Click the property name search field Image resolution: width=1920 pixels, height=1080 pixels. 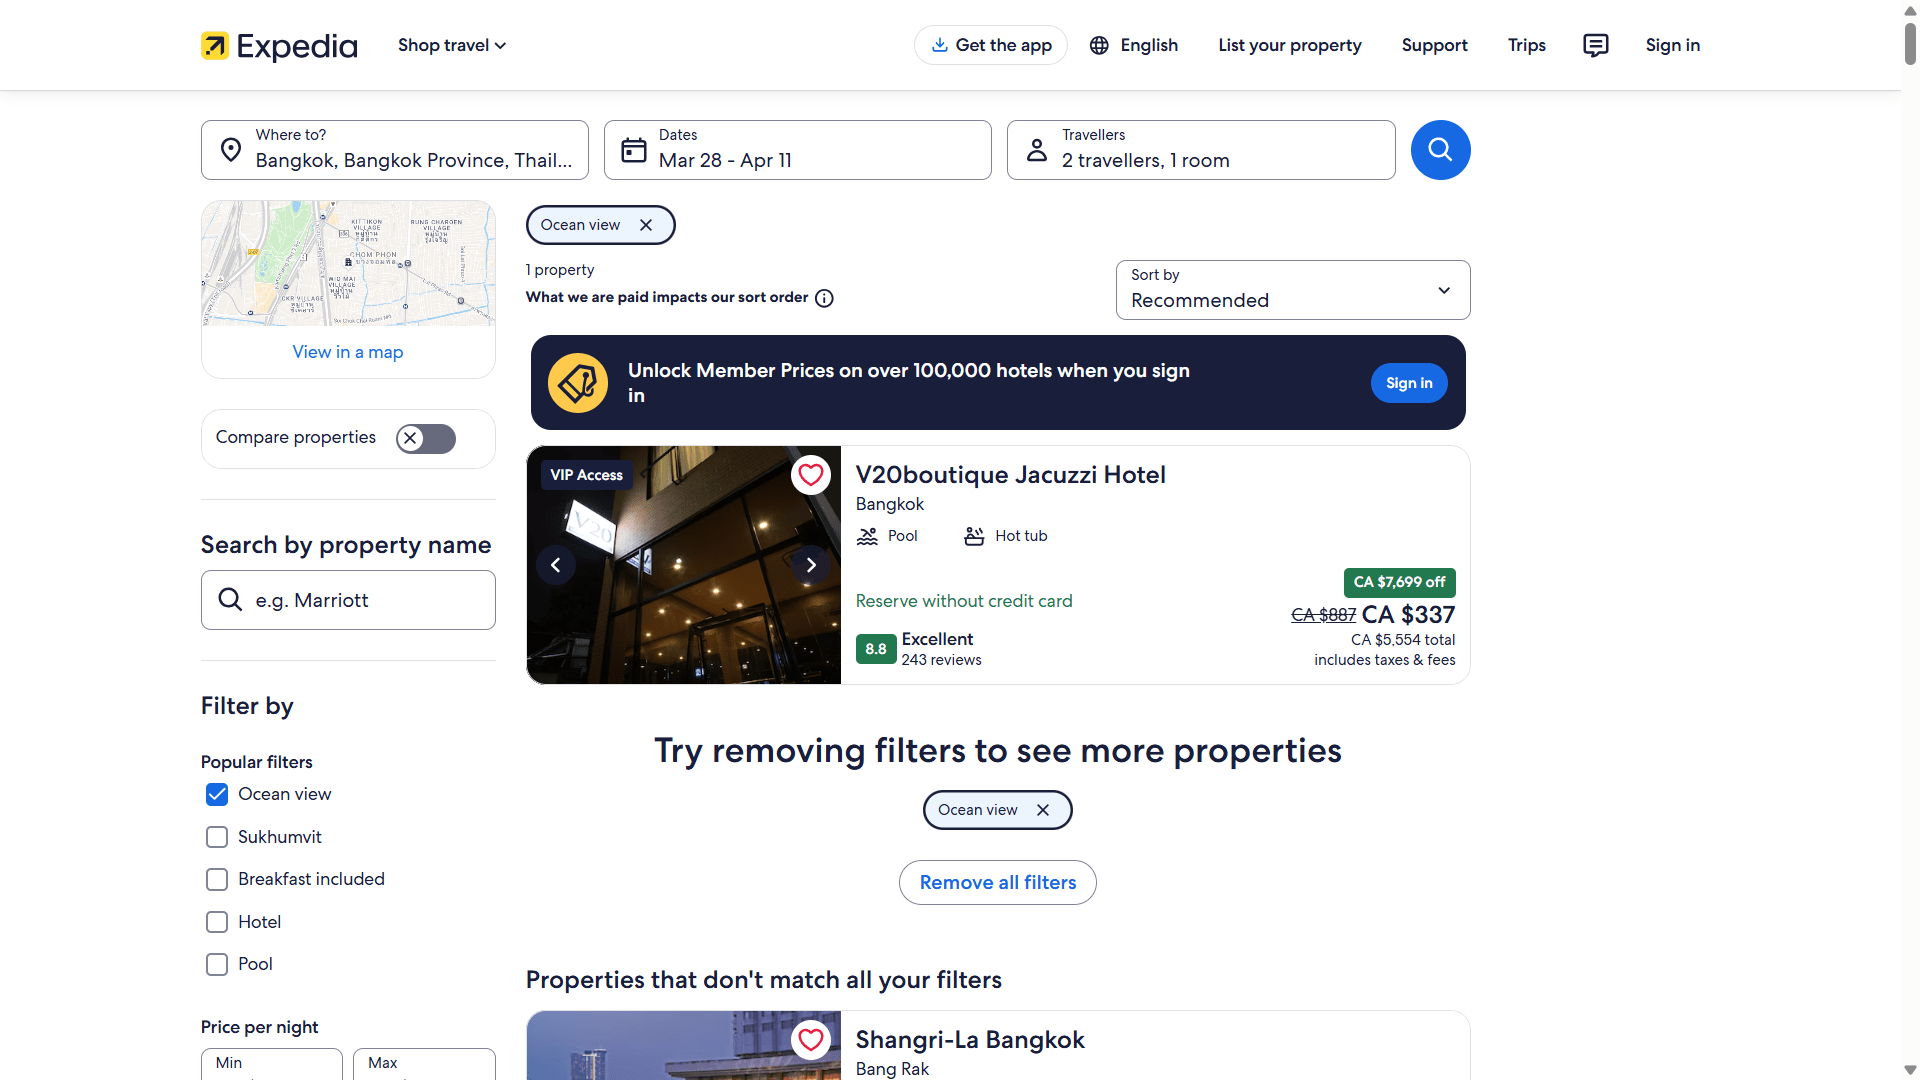[348, 600]
